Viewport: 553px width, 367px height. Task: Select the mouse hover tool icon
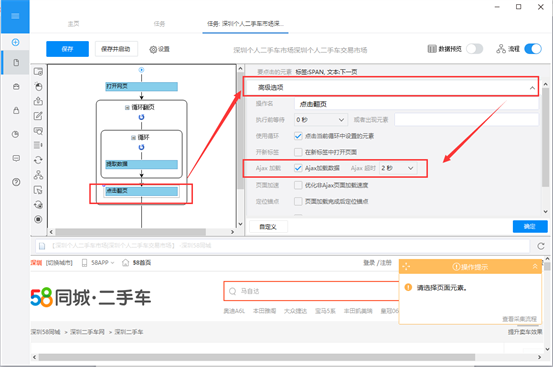tap(38, 190)
